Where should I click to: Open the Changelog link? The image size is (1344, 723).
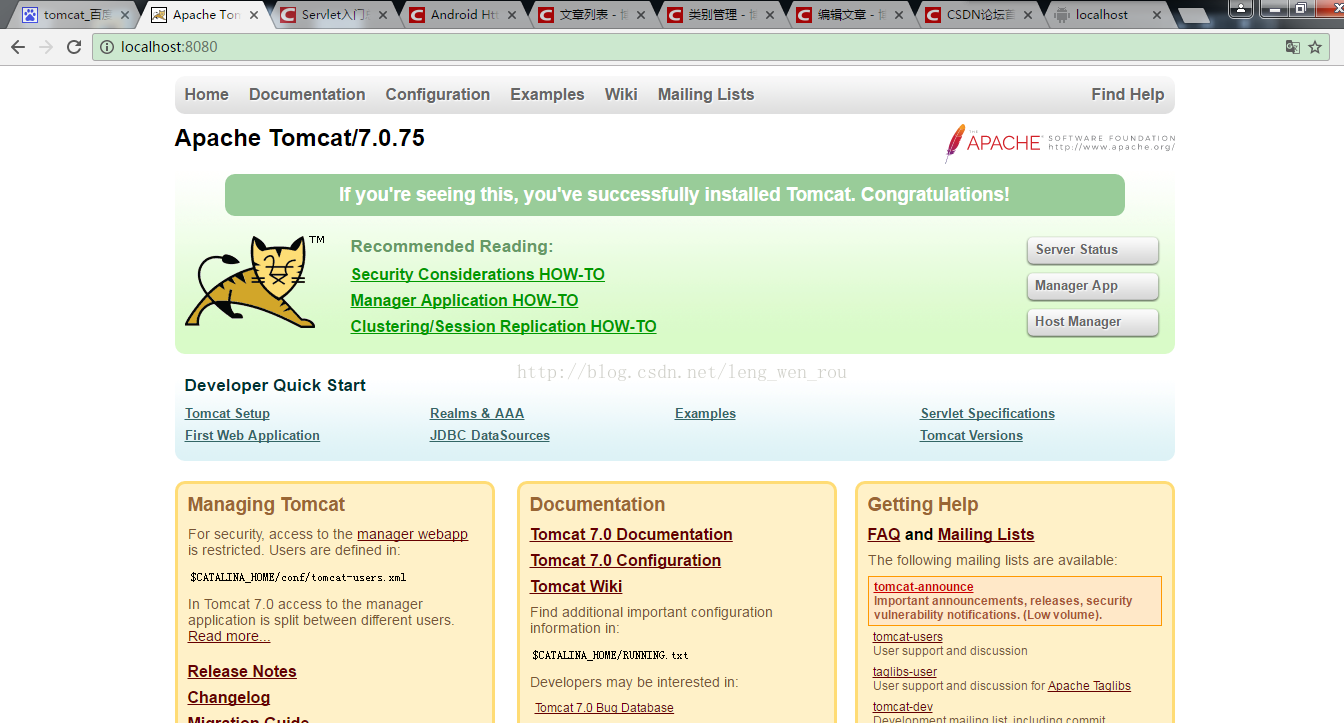[x=229, y=697]
